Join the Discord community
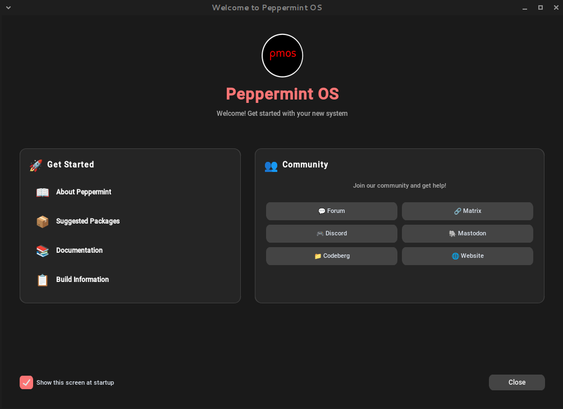This screenshot has height=409, width=563. point(331,233)
